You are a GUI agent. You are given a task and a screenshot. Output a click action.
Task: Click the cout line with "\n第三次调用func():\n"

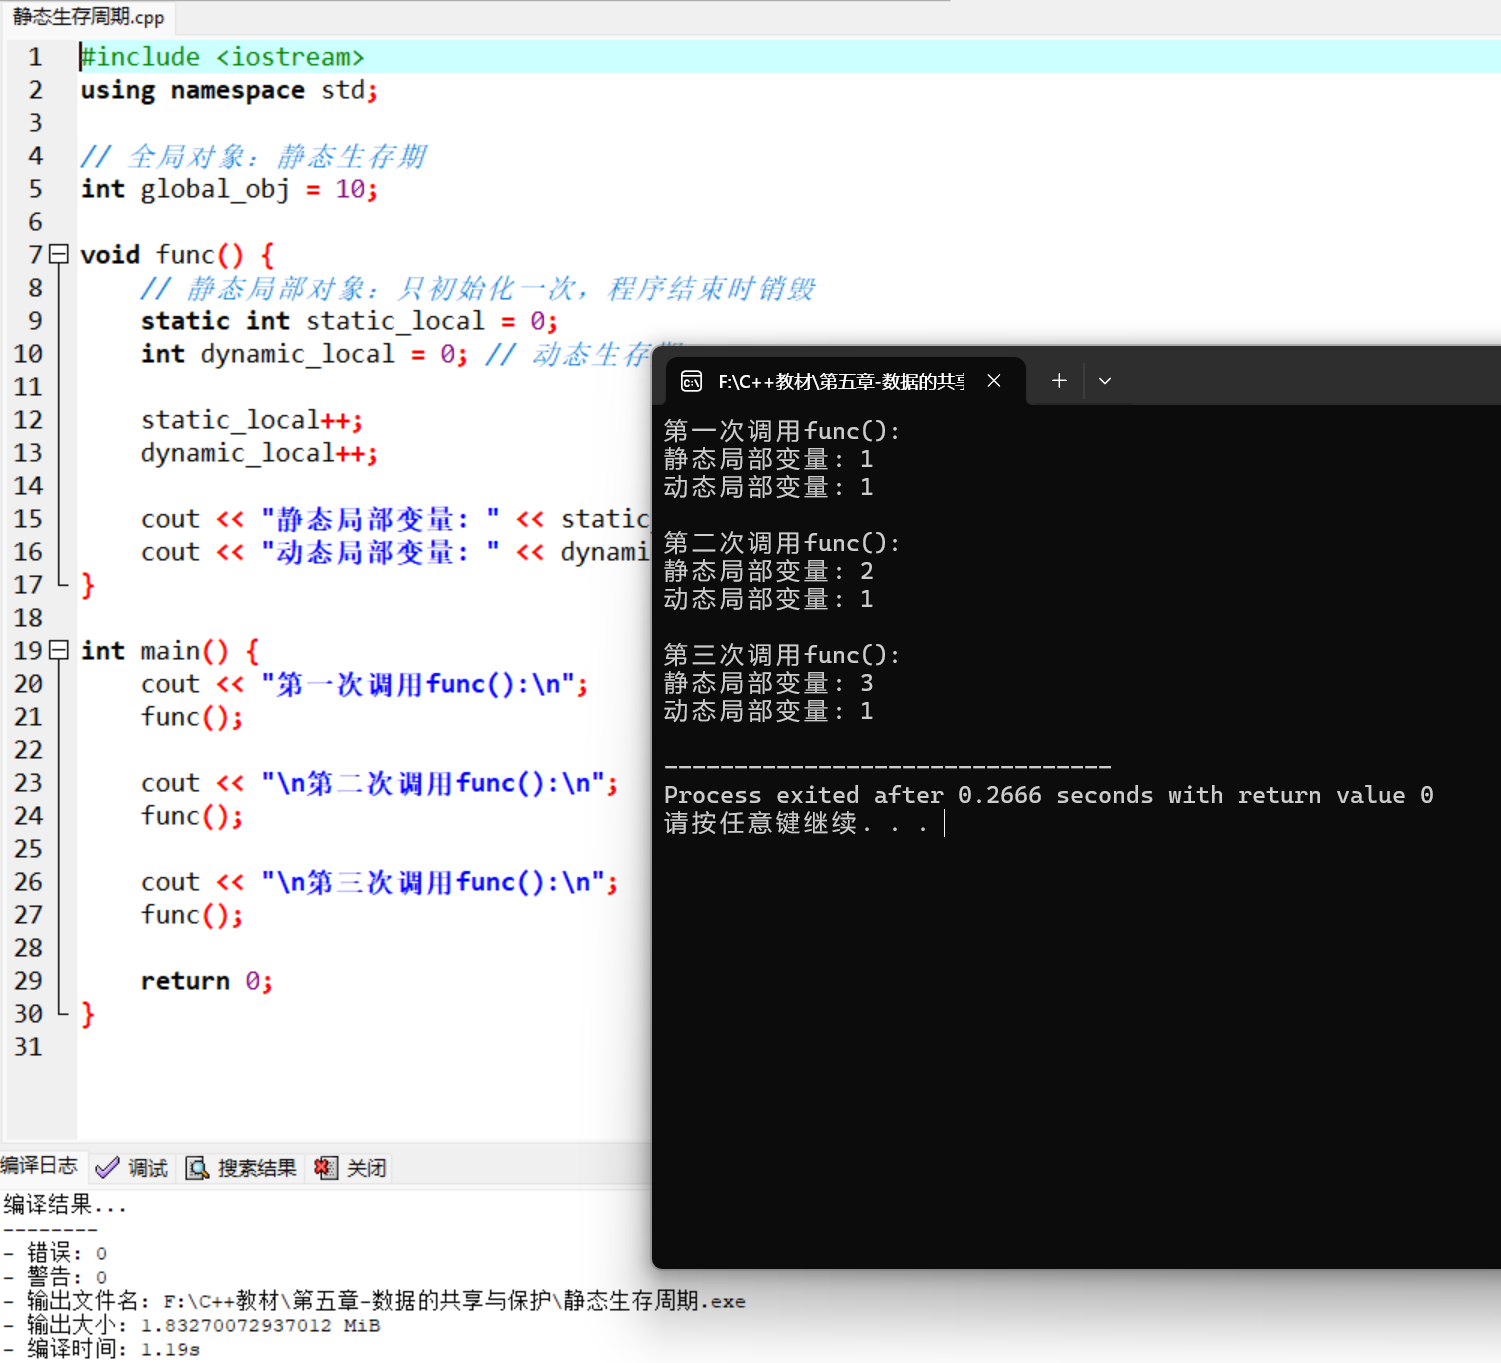pos(379,882)
